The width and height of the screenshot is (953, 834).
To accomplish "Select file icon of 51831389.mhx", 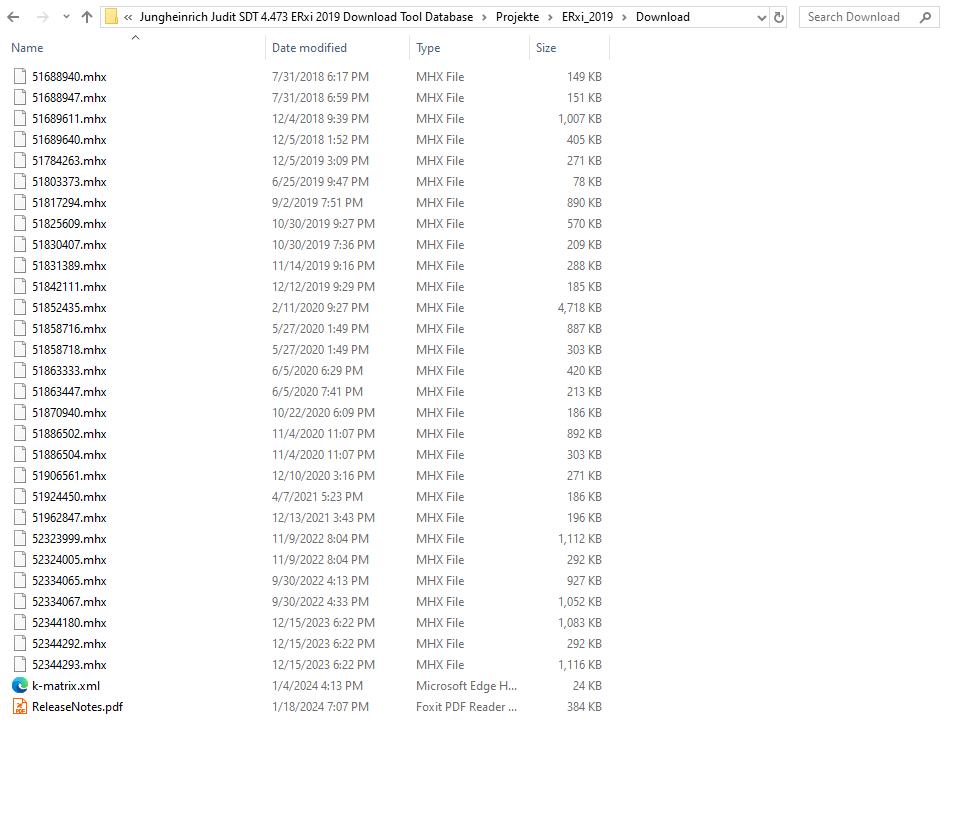I will click(20, 266).
